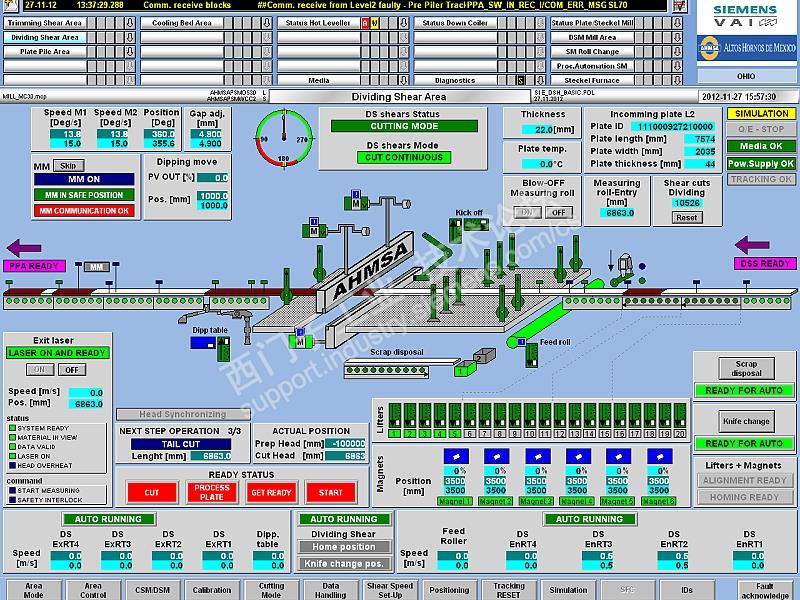The width and height of the screenshot is (800, 600).
Task: Click lifter 10 icon in Lifters row
Action: (530, 416)
